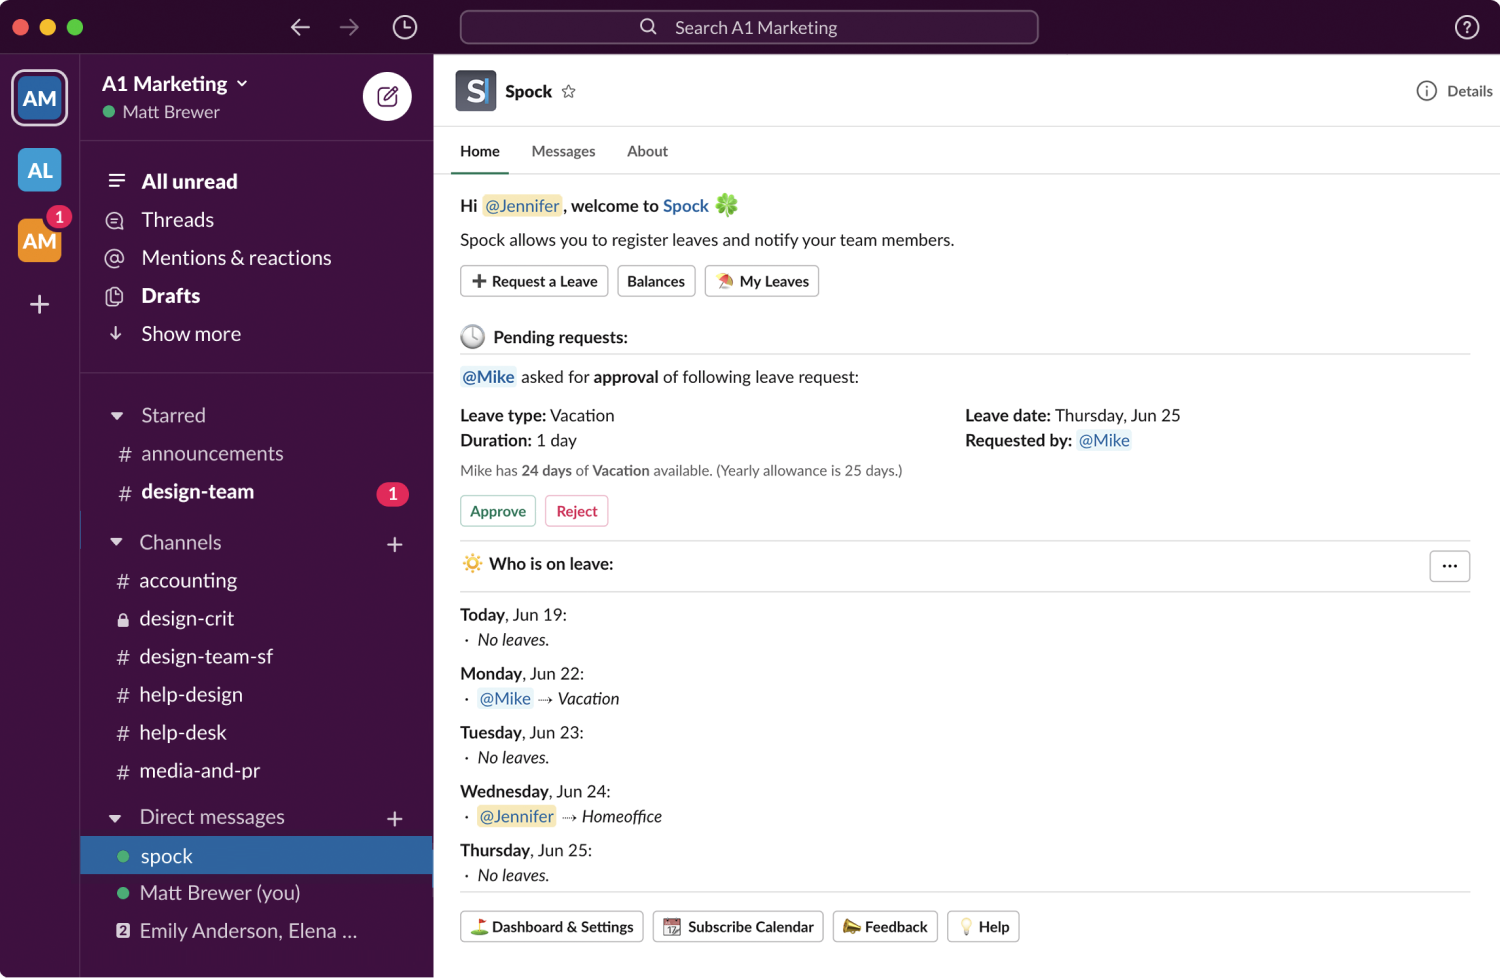
Task: Go forward in history with right arrow
Action: (349, 27)
